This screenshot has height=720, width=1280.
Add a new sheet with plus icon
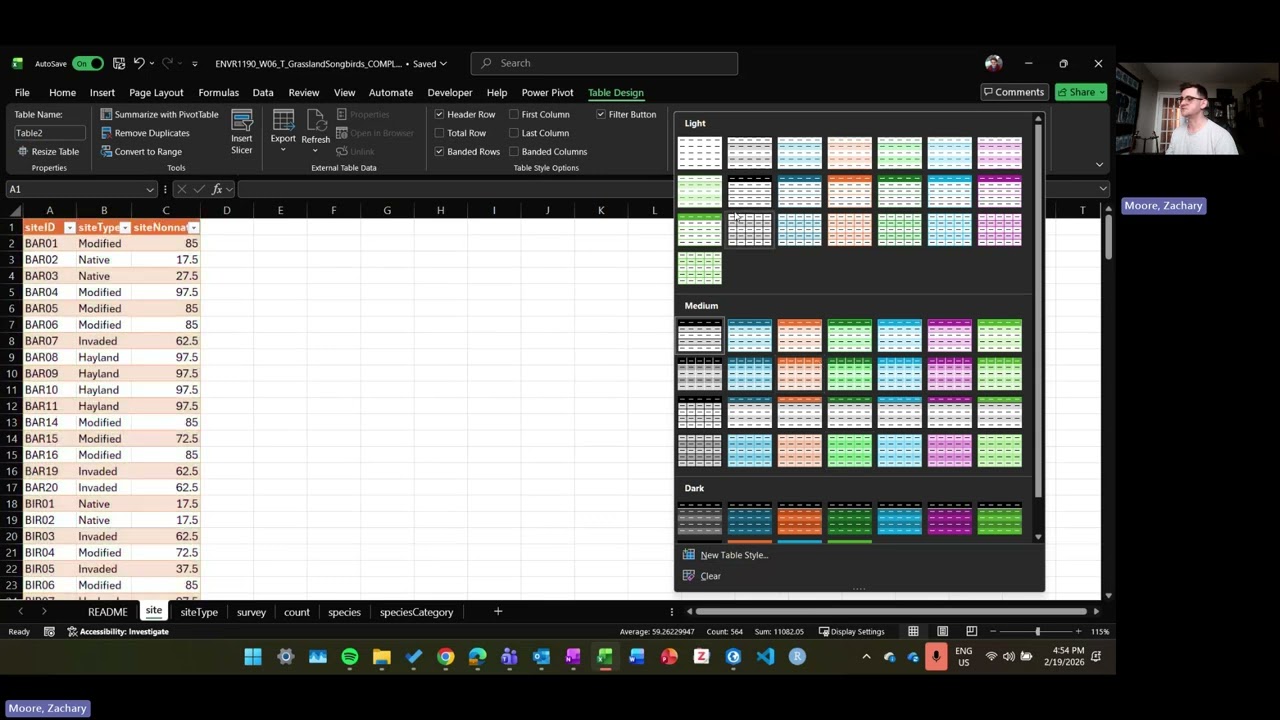coord(498,611)
